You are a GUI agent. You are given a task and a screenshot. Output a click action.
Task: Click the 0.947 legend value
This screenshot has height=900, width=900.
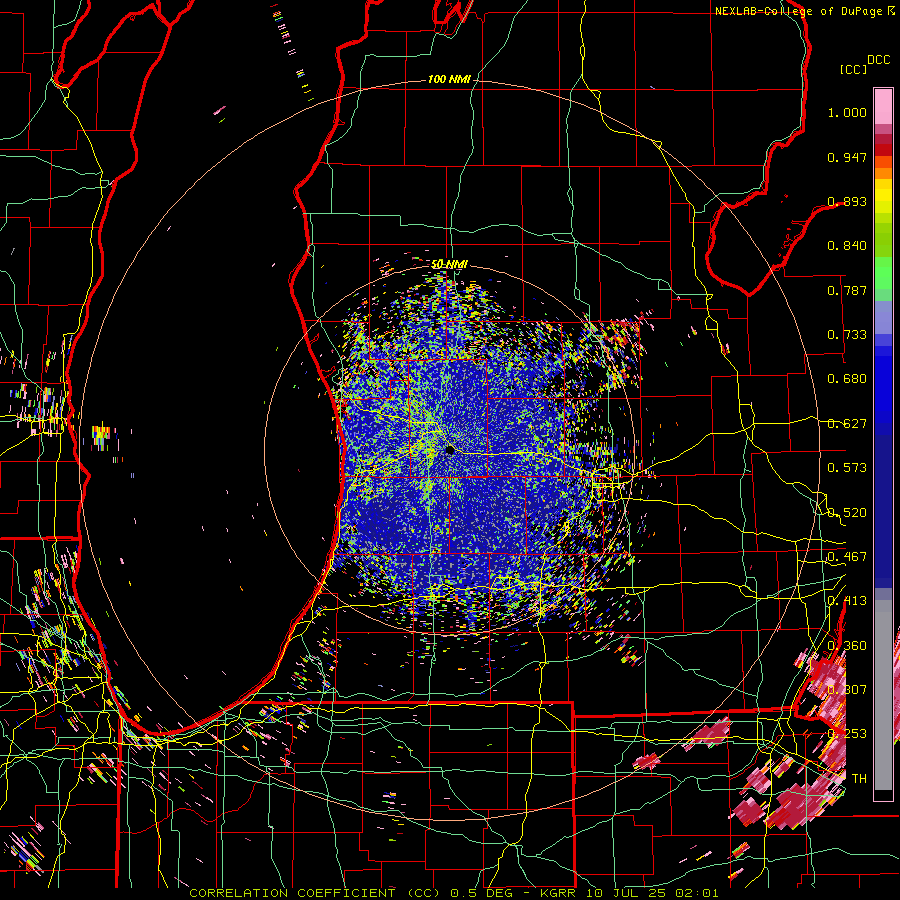[847, 157]
